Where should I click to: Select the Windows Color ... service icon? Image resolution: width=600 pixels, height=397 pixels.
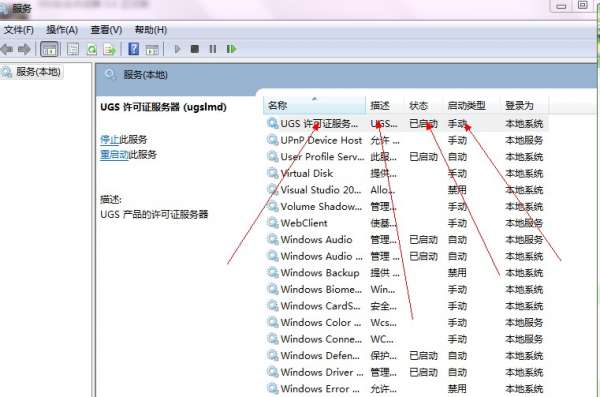[272, 322]
